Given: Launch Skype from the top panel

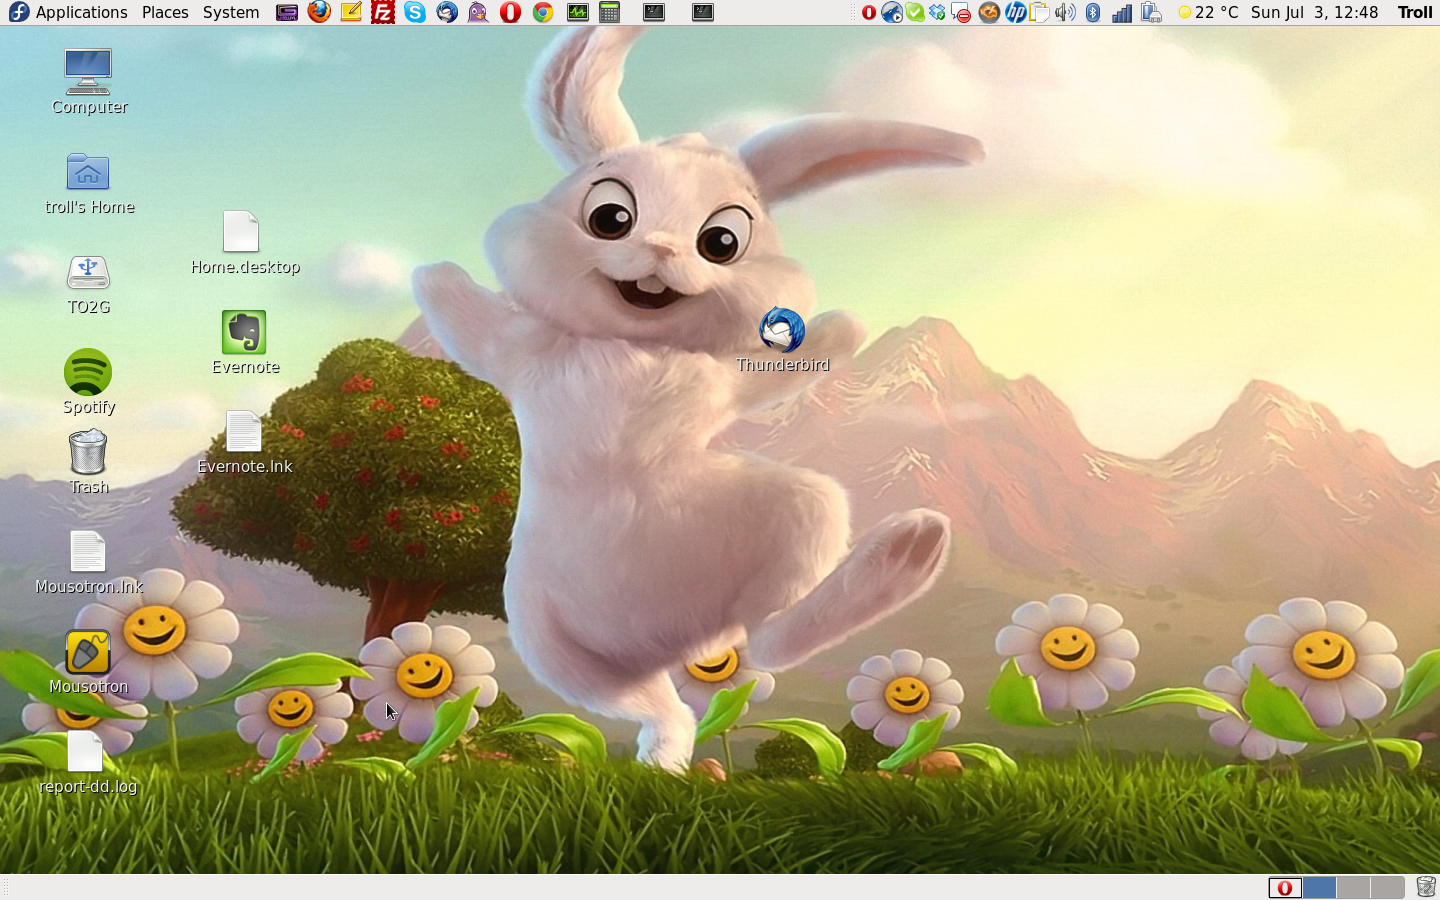Looking at the screenshot, I should pos(415,12).
